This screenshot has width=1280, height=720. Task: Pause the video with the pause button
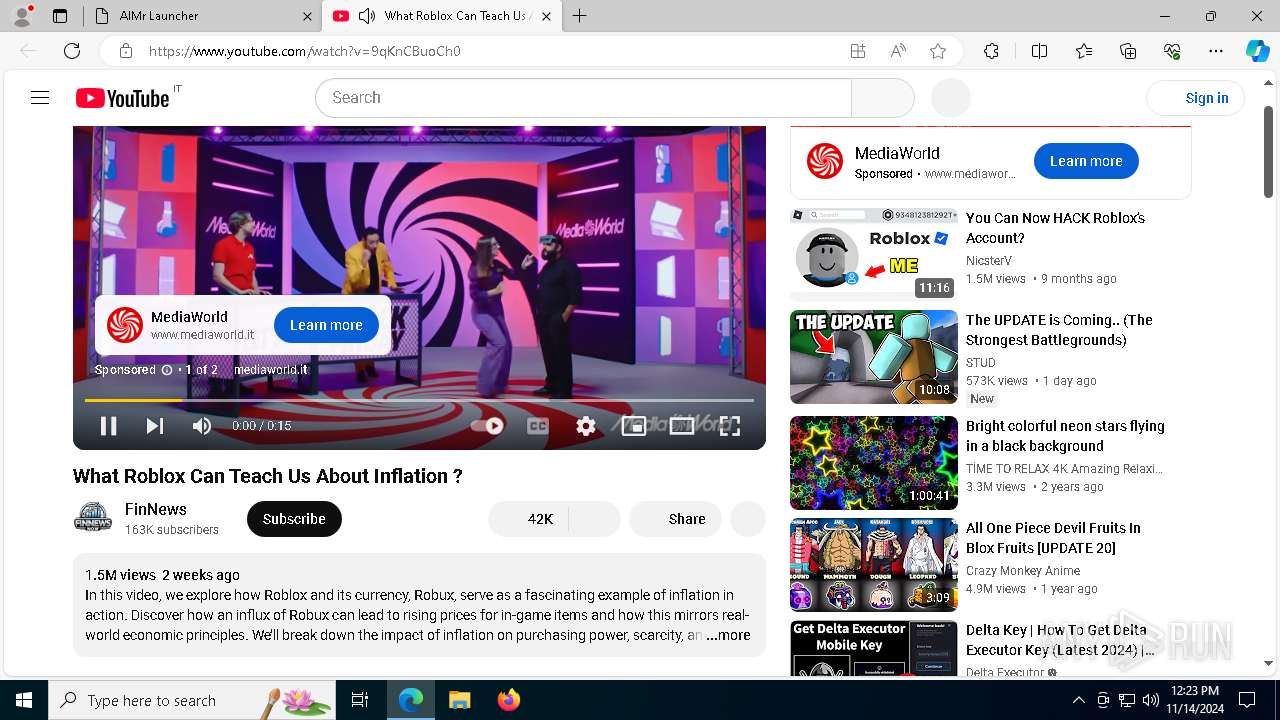coord(108,426)
